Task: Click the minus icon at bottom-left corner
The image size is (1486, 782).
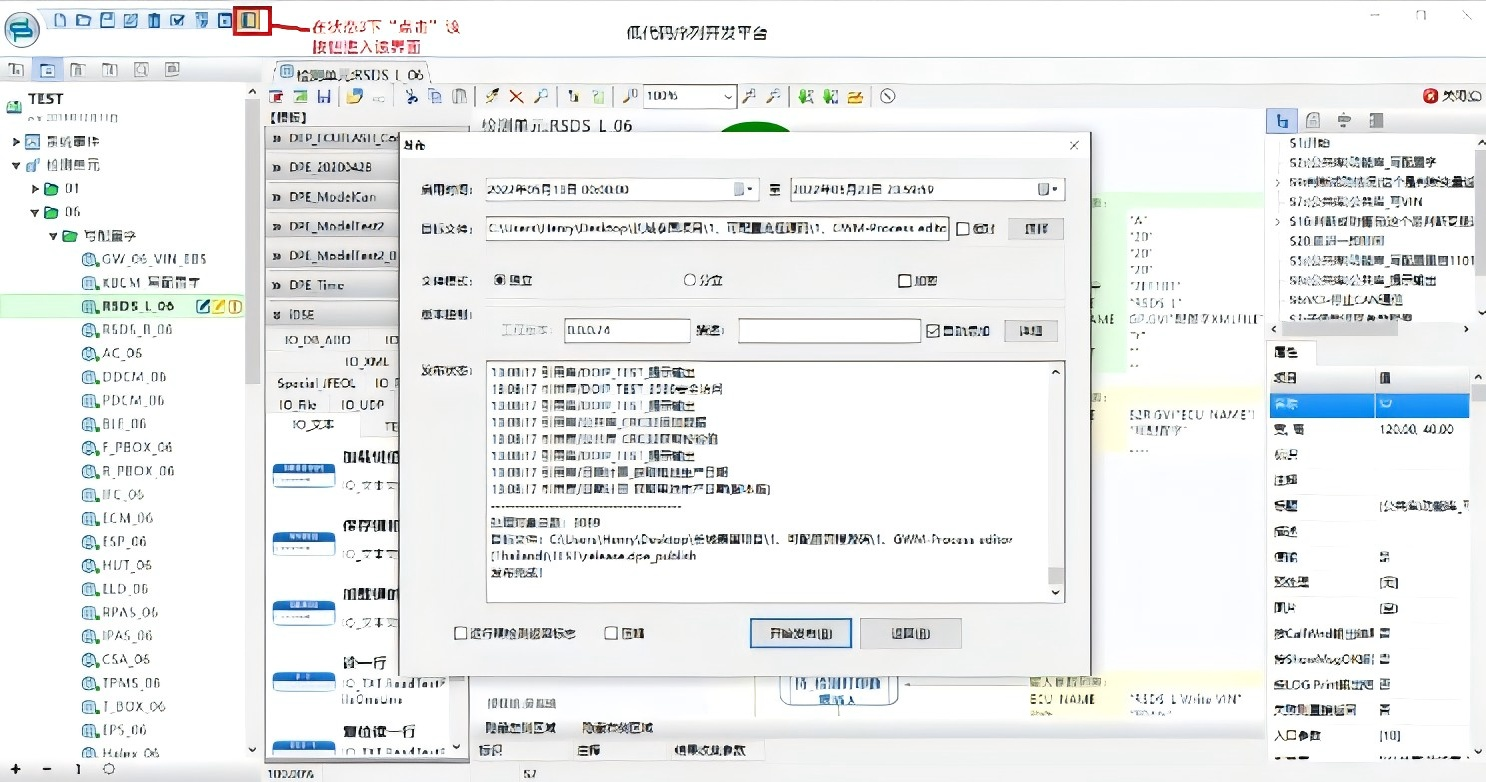Action: click(x=47, y=769)
